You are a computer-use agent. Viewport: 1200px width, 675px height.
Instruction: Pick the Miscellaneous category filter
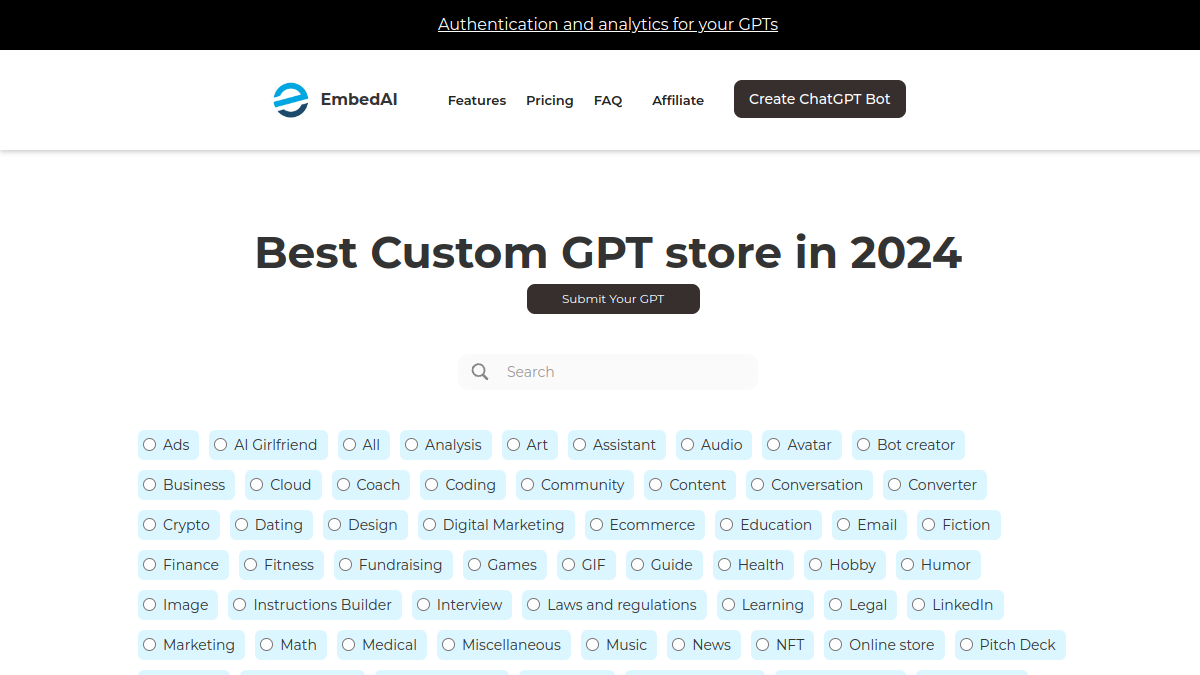[x=504, y=645]
